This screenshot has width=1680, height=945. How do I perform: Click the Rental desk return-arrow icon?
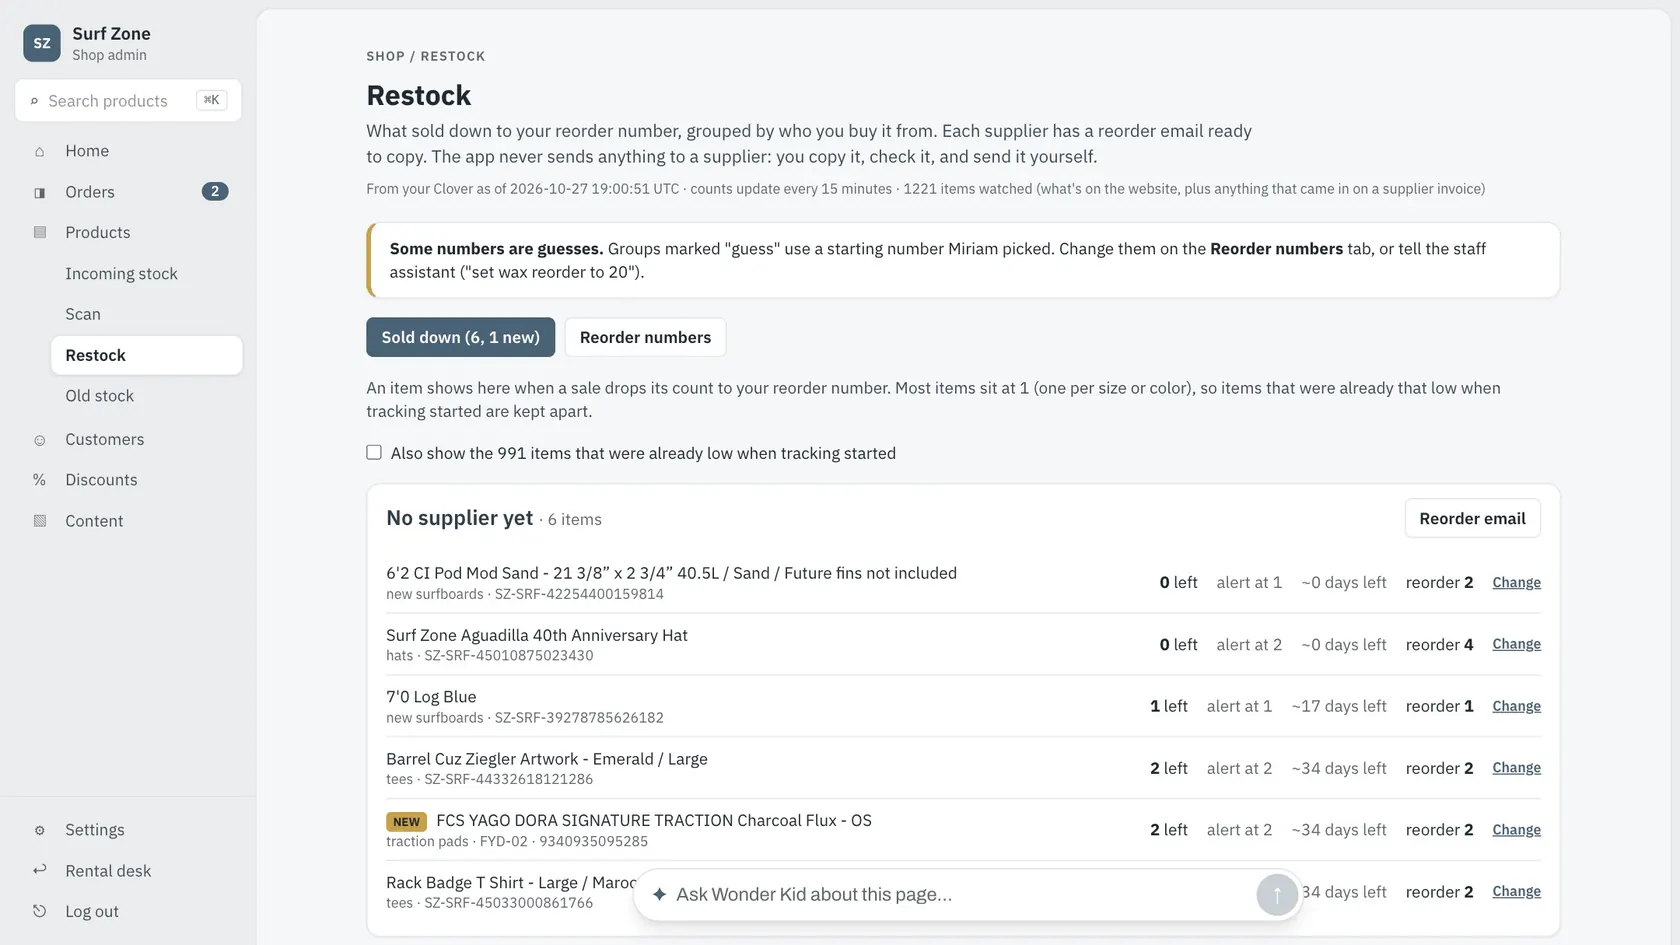point(40,870)
